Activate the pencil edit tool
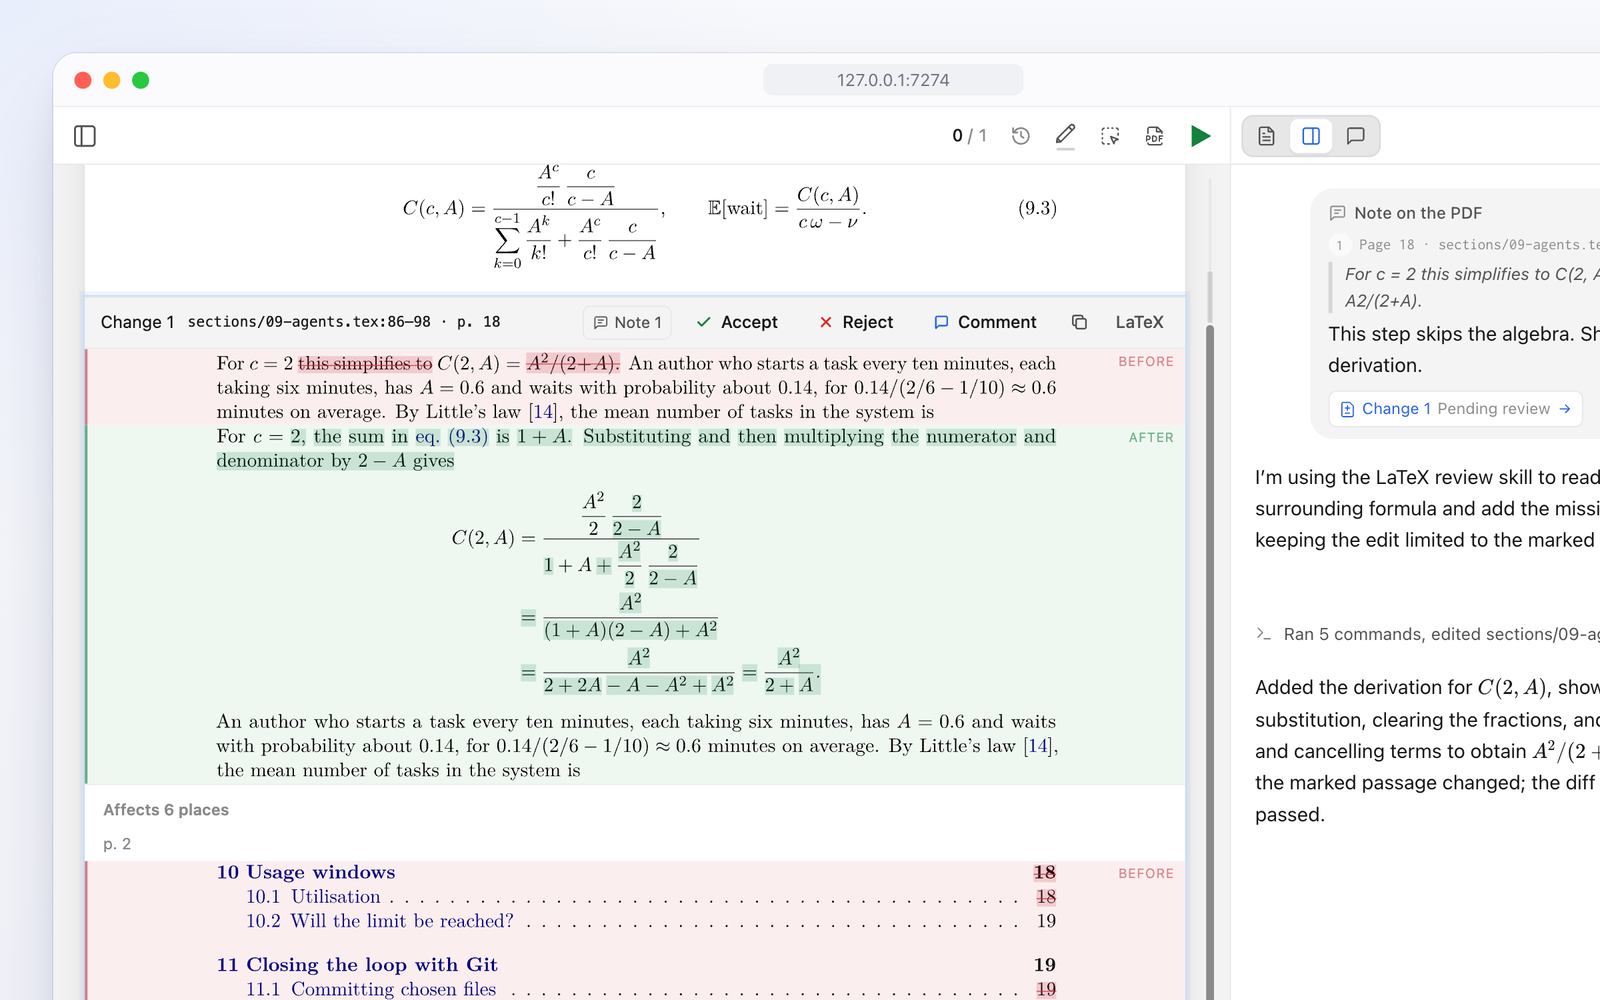 click(1065, 136)
